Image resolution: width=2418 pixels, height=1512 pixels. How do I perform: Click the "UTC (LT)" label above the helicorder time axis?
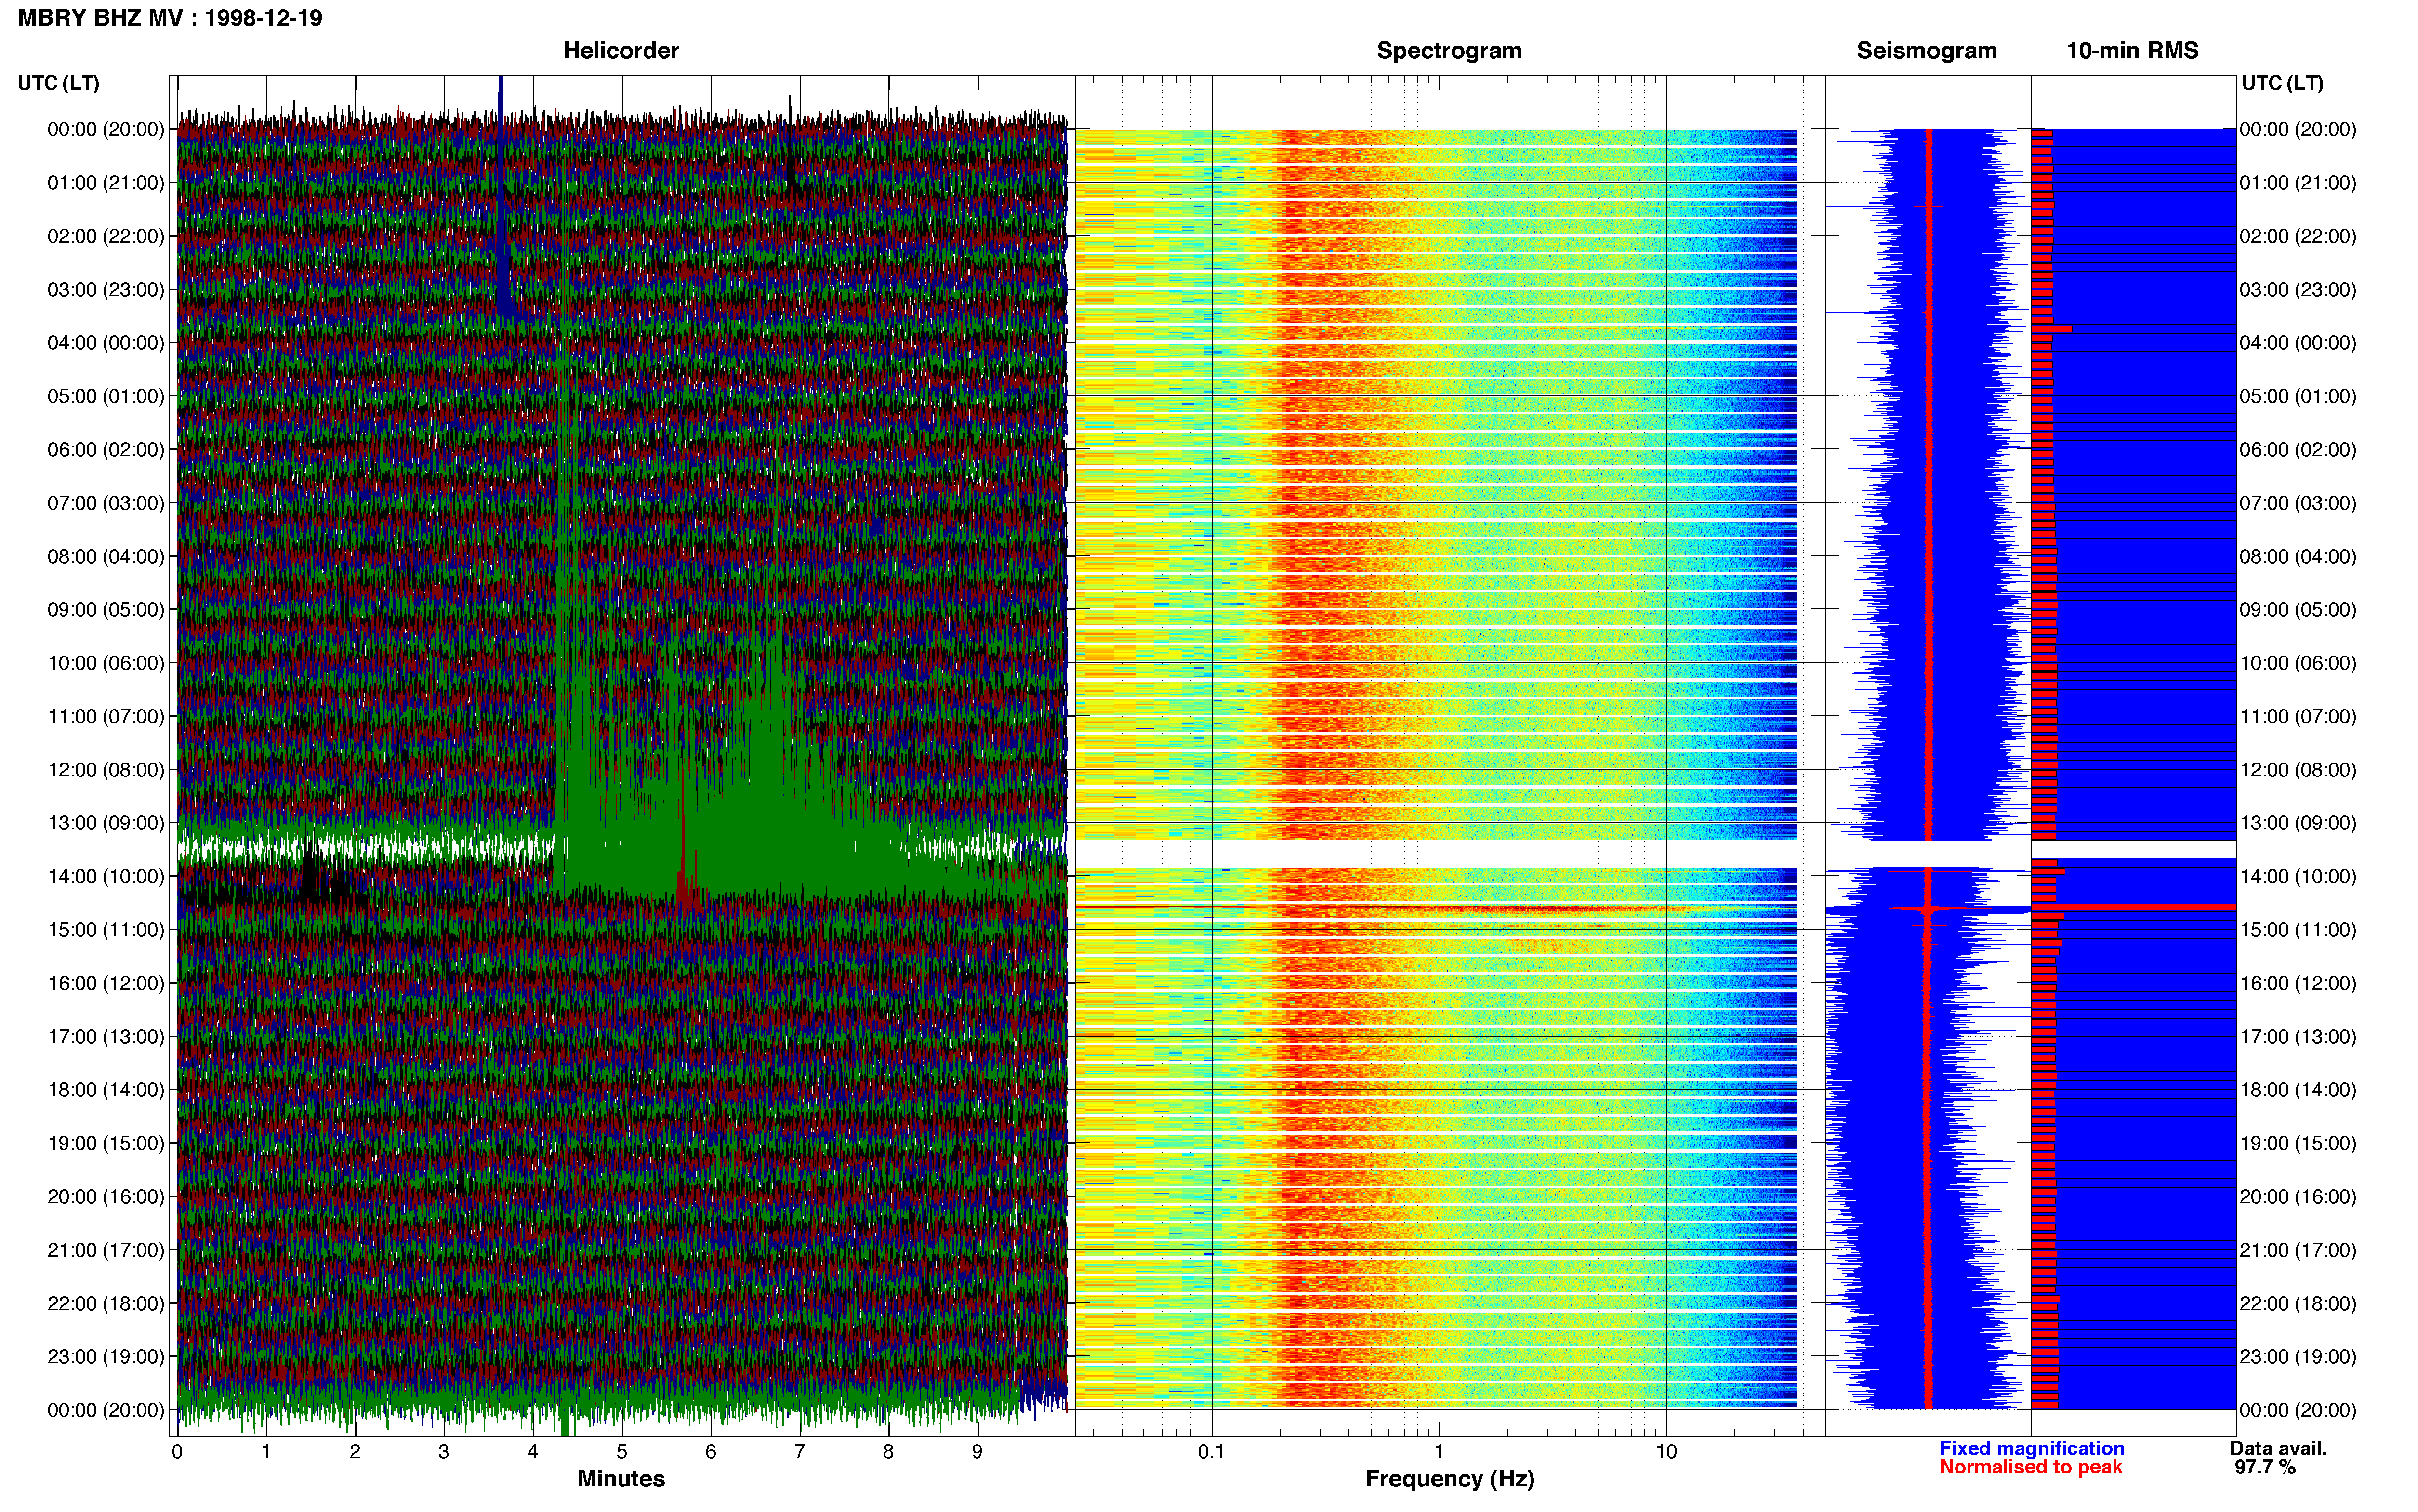tap(59, 83)
